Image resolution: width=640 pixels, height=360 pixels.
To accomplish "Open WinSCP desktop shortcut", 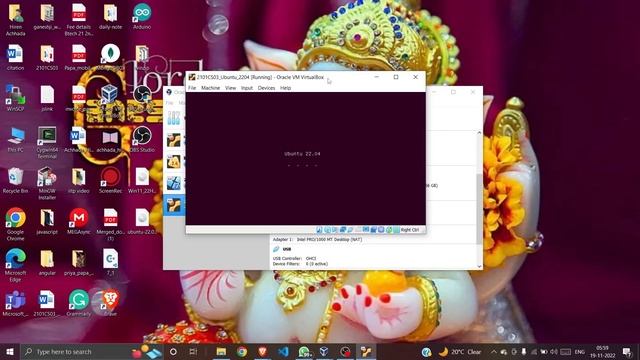I will 15,98.
